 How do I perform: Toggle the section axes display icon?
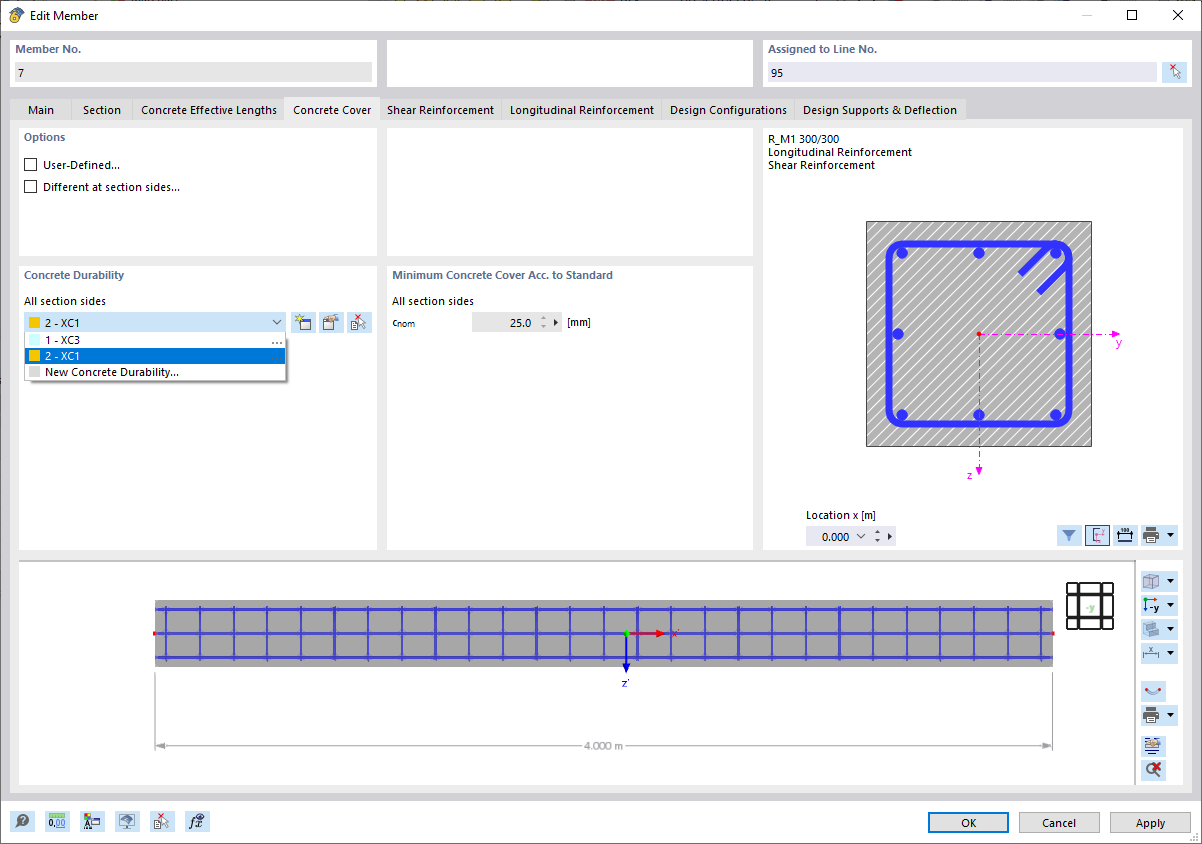click(x=1097, y=536)
